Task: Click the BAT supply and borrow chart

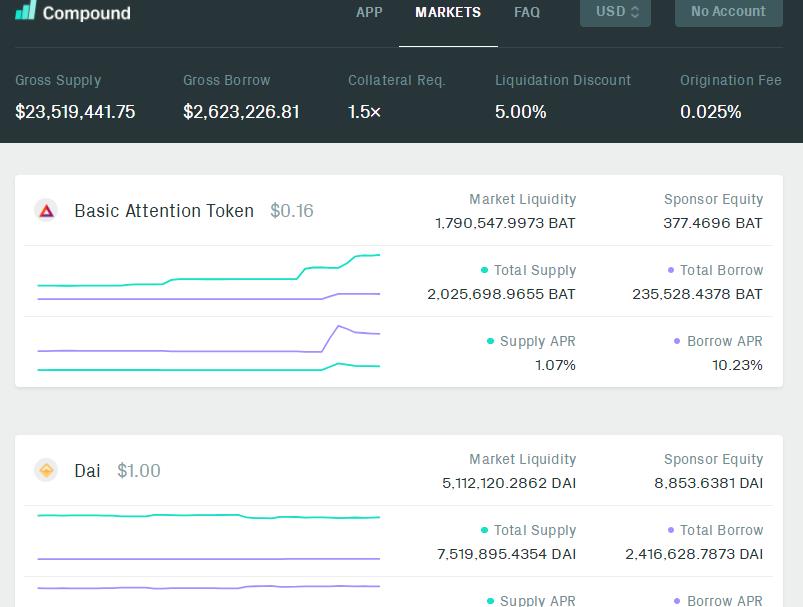Action: (x=209, y=277)
